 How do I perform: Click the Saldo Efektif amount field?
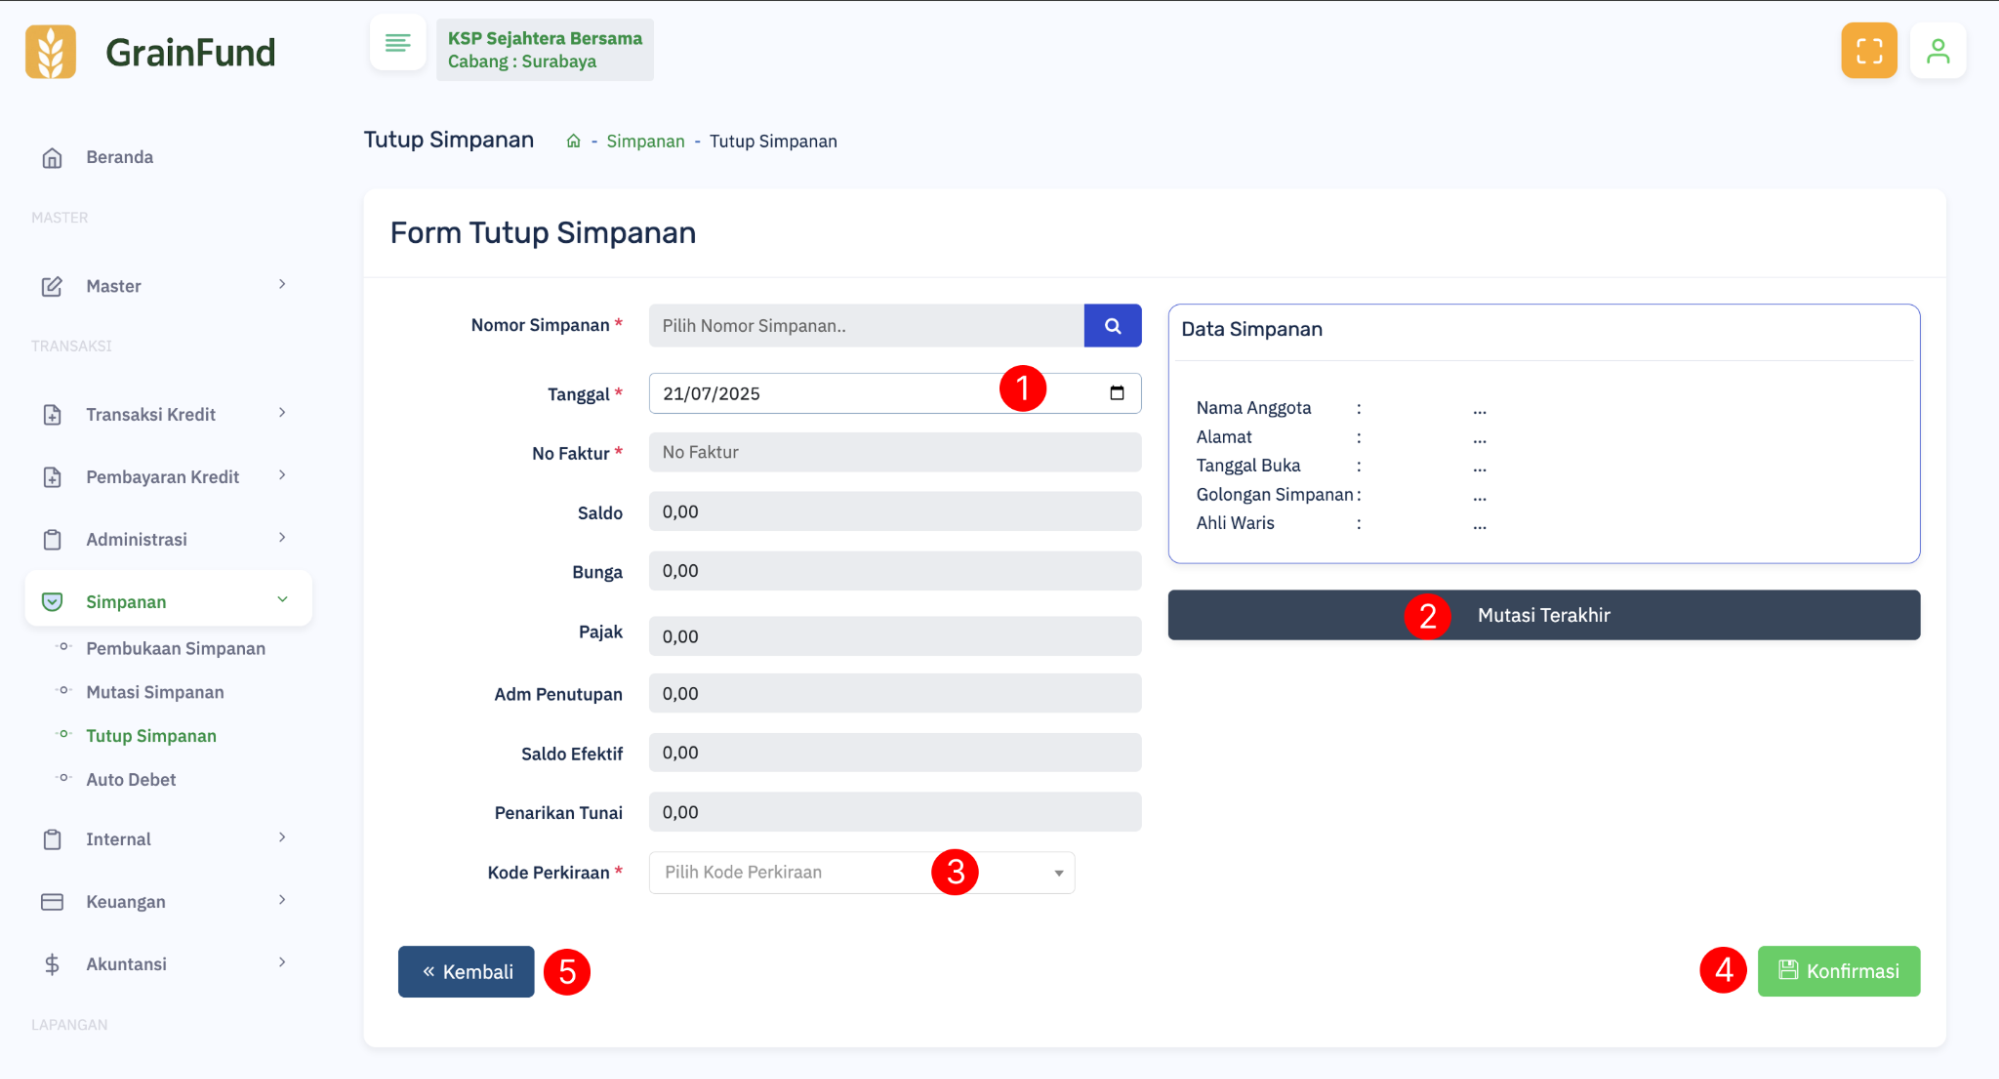(894, 752)
